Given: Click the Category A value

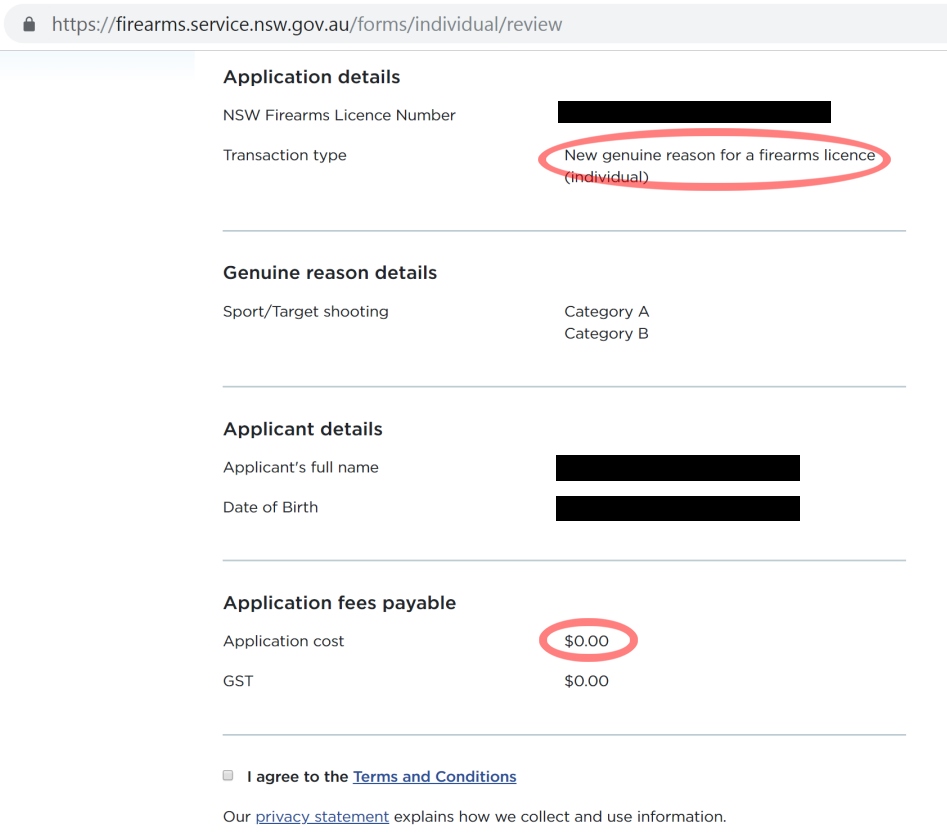Looking at the screenshot, I should click(x=606, y=312).
